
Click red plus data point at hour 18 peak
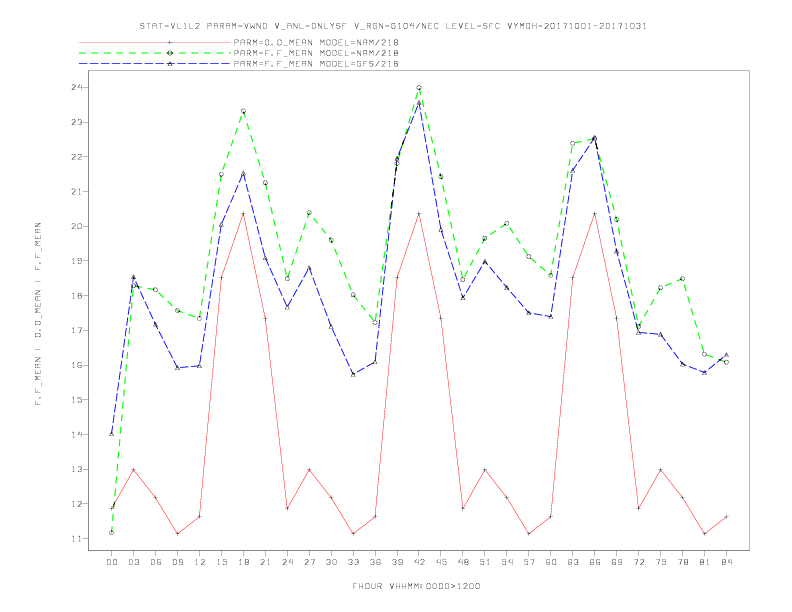[x=243, y=214]
